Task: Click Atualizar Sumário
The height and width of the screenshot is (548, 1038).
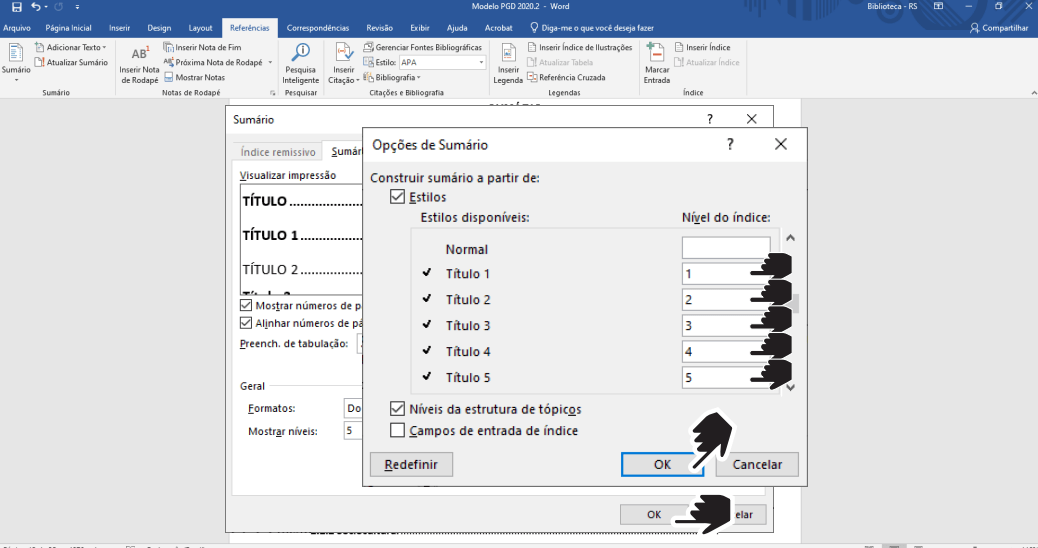Action: [71, 62]
